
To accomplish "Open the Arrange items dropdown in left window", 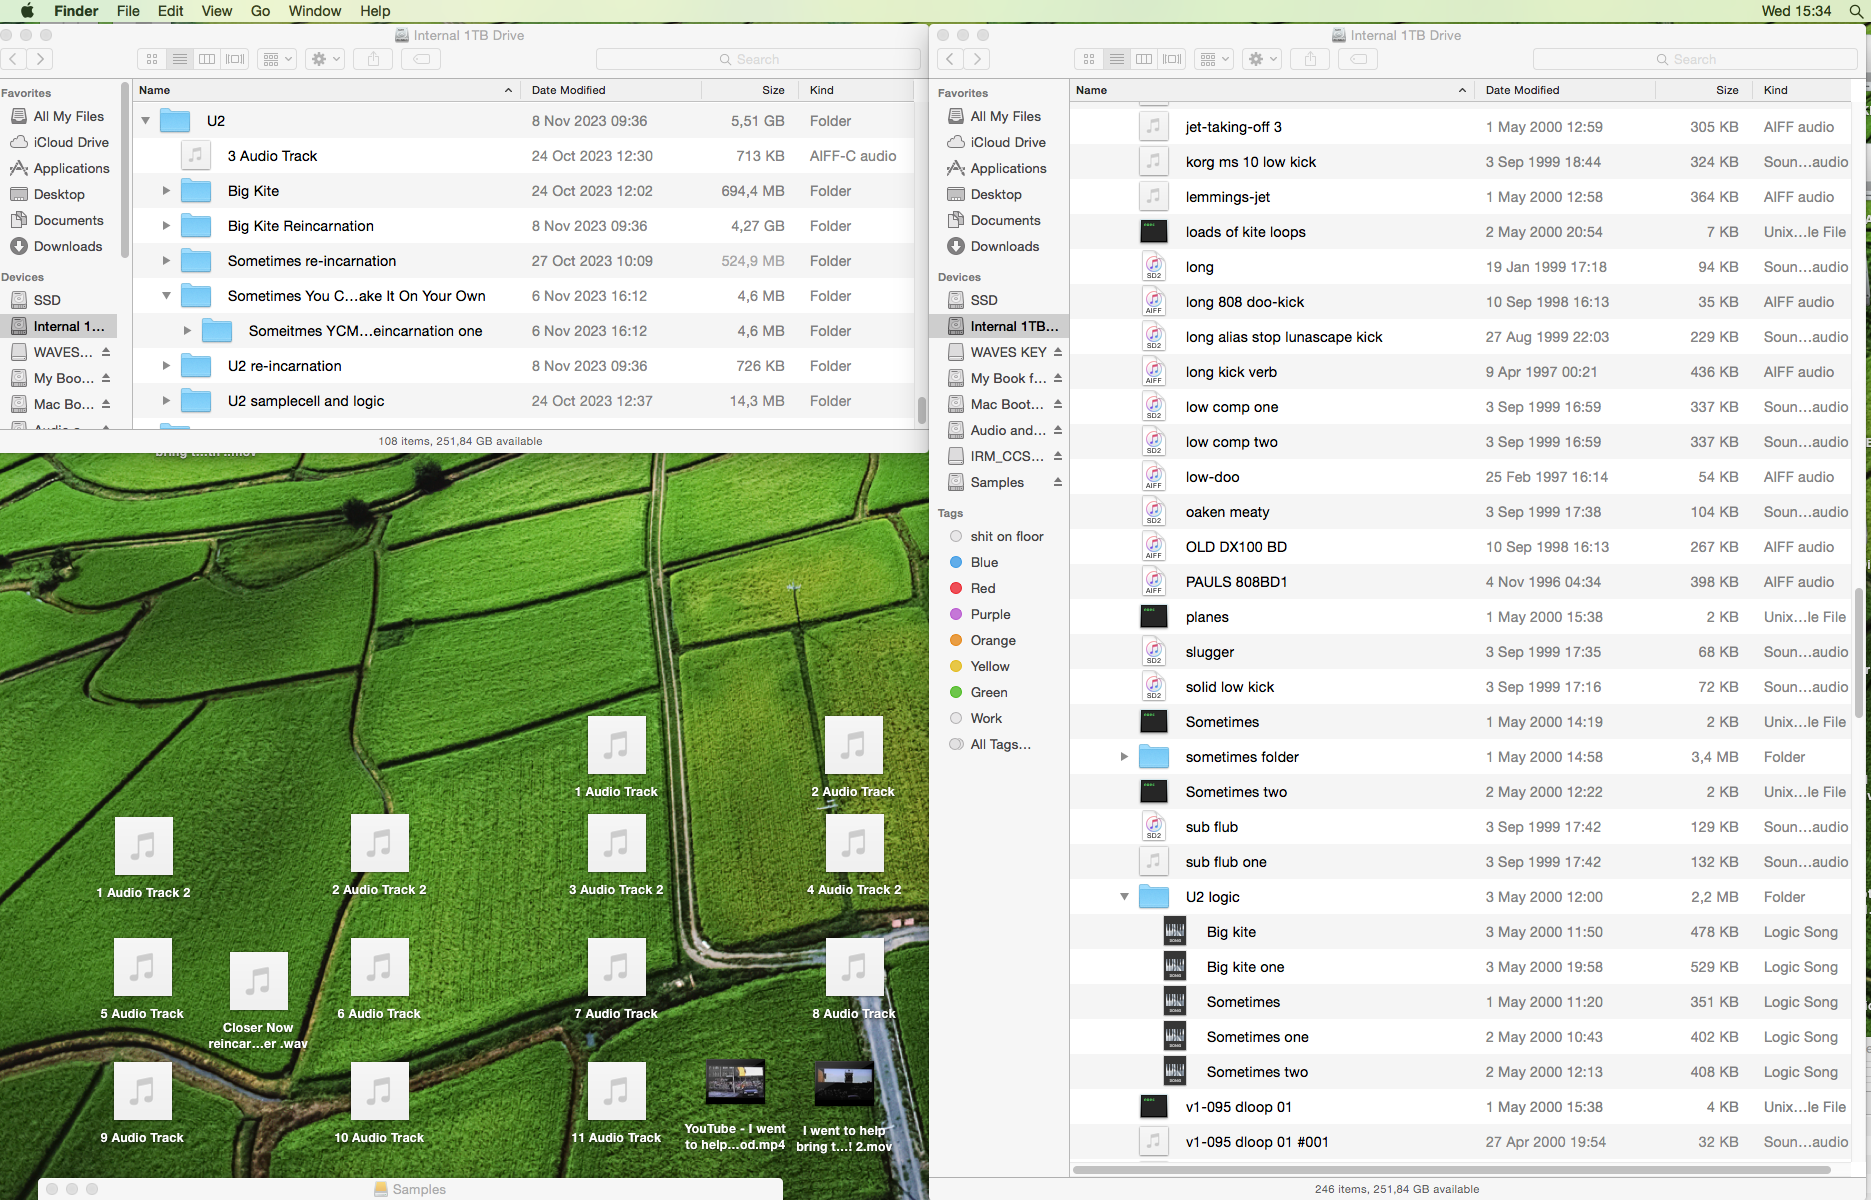I will (276, 59).
